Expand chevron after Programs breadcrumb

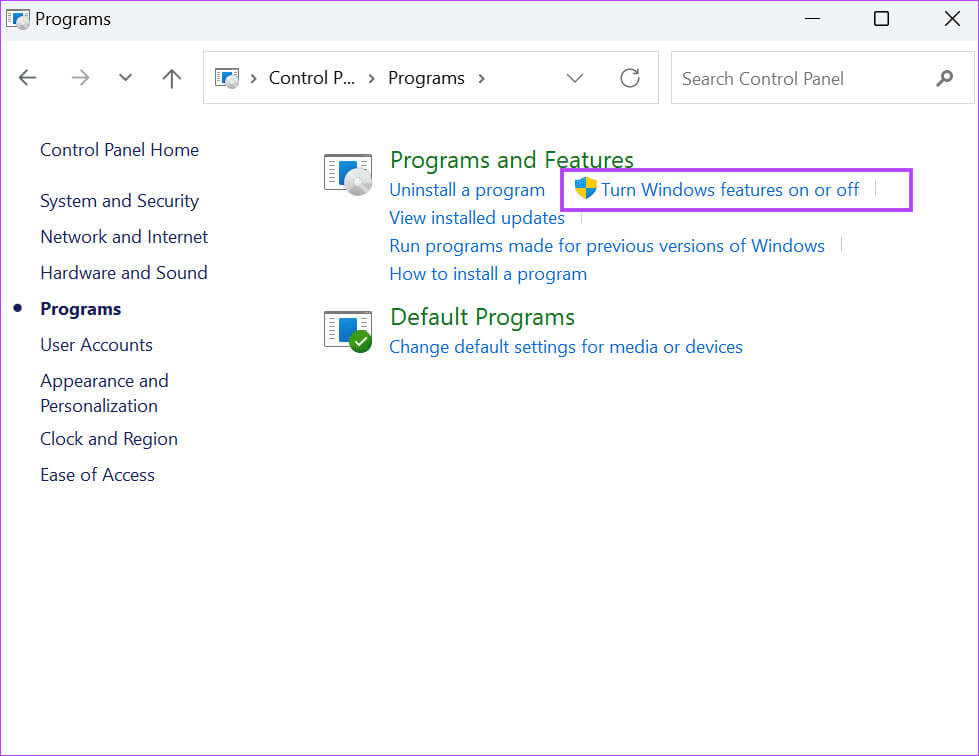coord(481,79)
